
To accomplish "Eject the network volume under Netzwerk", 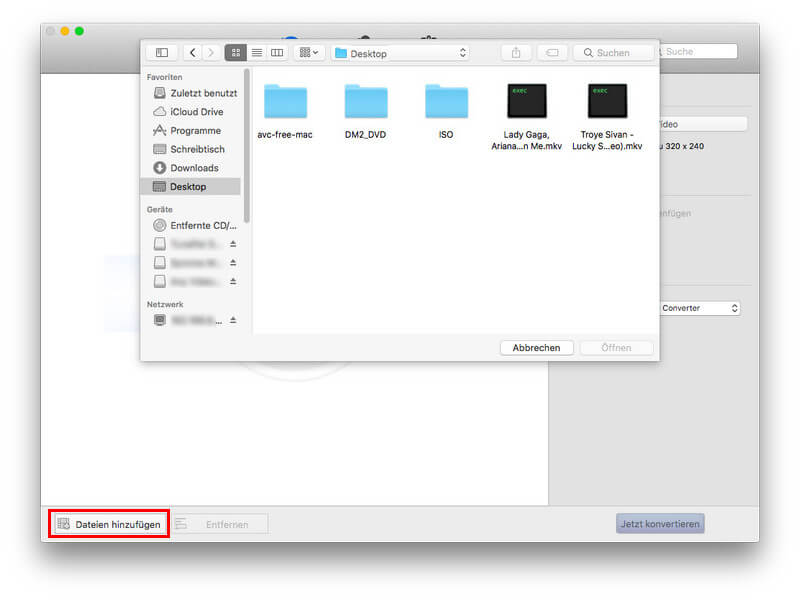I will coord(233,320).
